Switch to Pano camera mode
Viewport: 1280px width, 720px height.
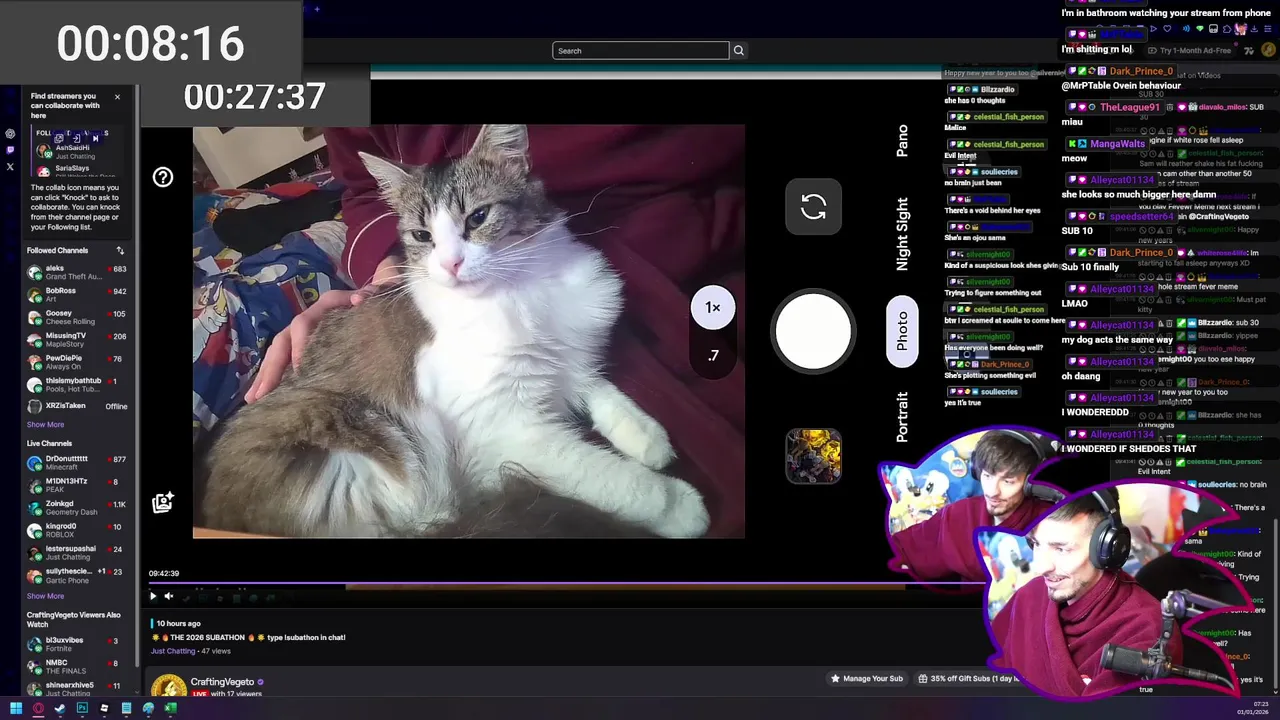[902, 140]
